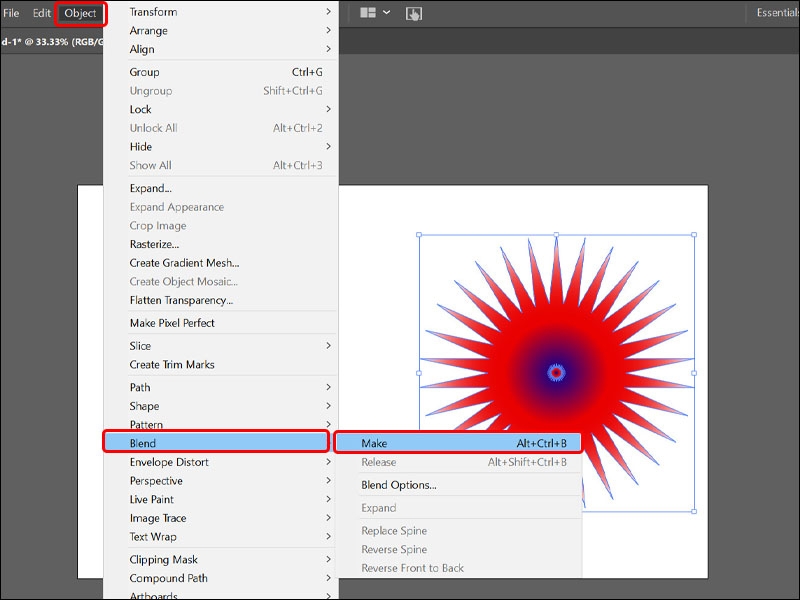This screenshot has width=800, height=600.
Task: Click the right-middle bounding box handle
Action: pos(694,373)
